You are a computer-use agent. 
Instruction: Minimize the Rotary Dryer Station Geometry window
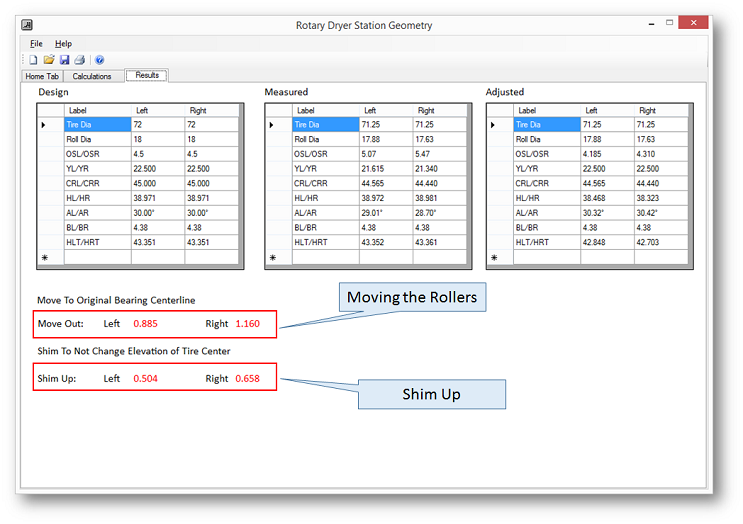point(652,23)
